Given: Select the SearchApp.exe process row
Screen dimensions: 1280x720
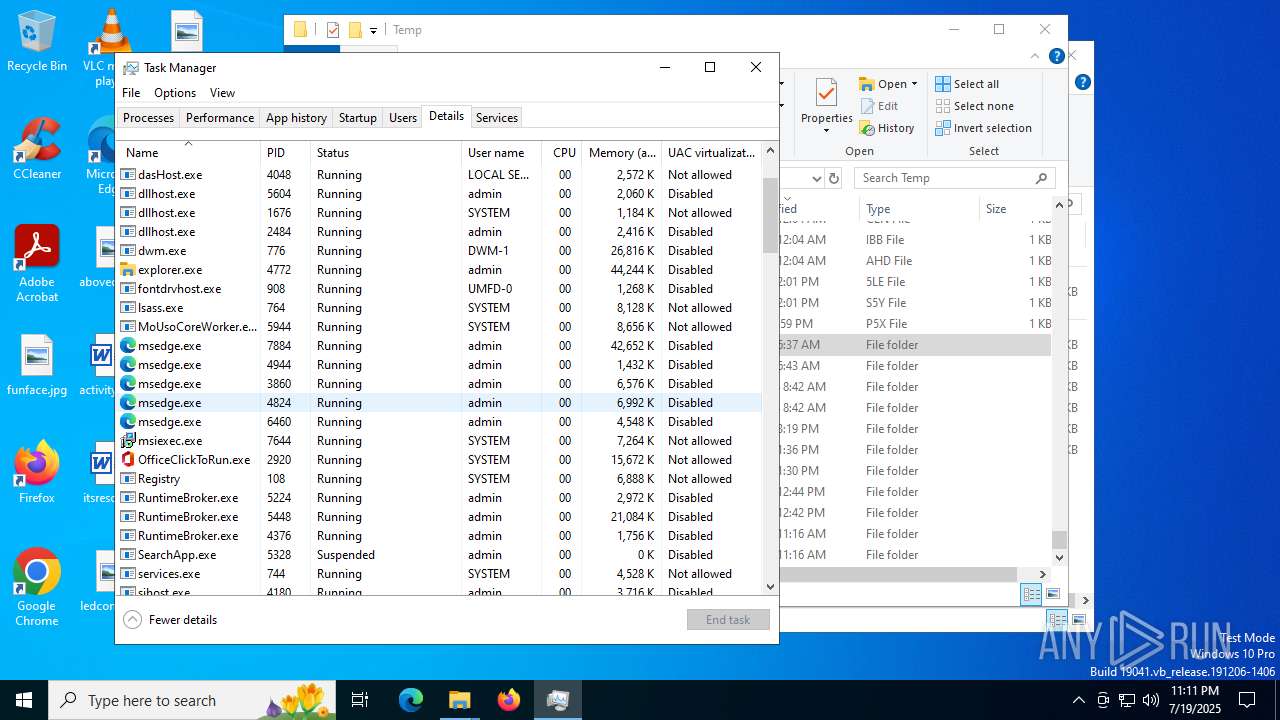Looking at the screenshot, I should (439, 555).
